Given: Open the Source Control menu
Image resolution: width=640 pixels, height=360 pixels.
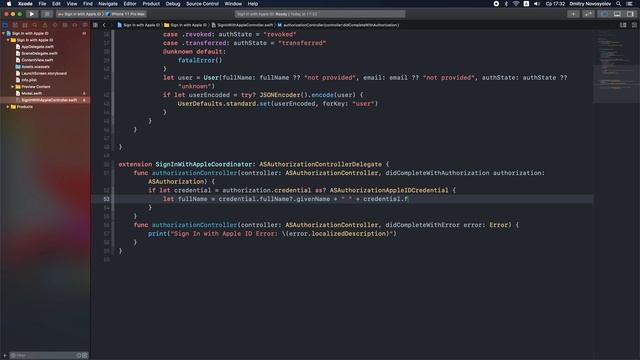Looking at the screenshot, I should point(202,4).
